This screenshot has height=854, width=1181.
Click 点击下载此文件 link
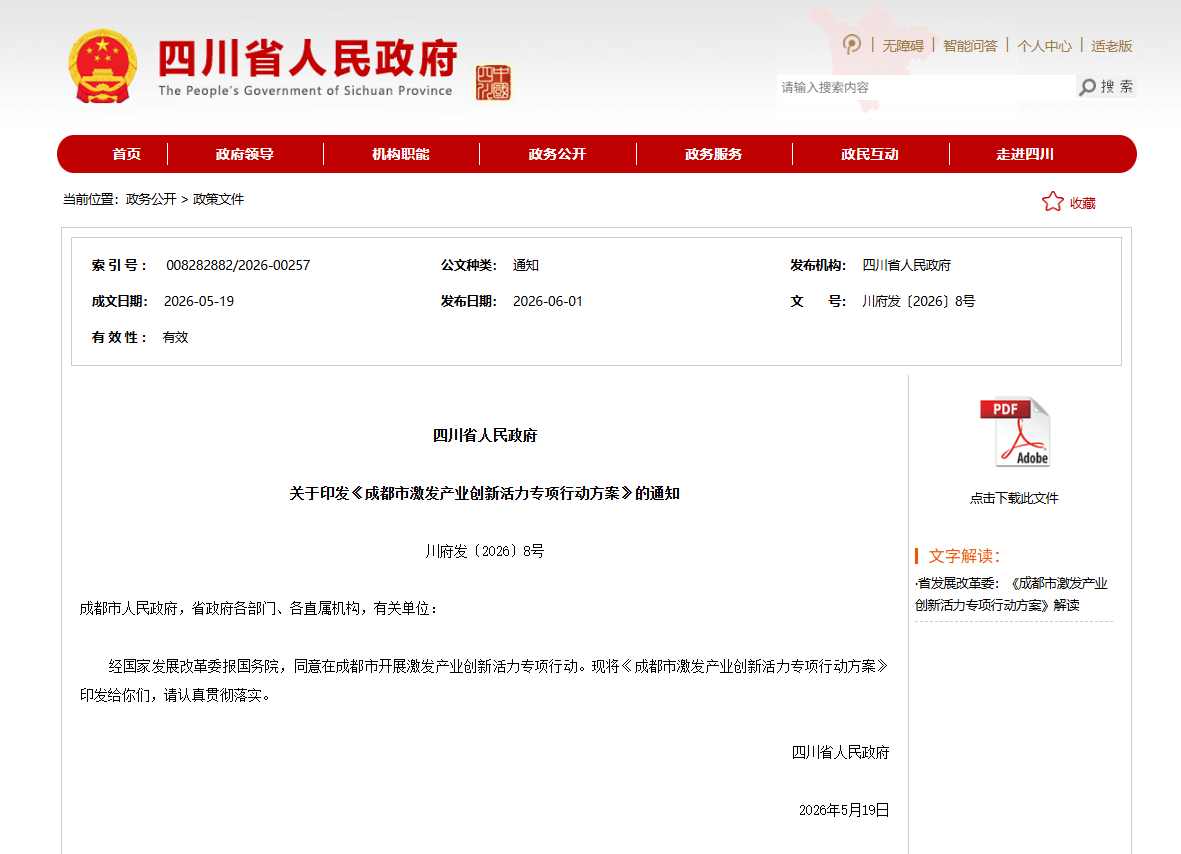pos(1014,498)
